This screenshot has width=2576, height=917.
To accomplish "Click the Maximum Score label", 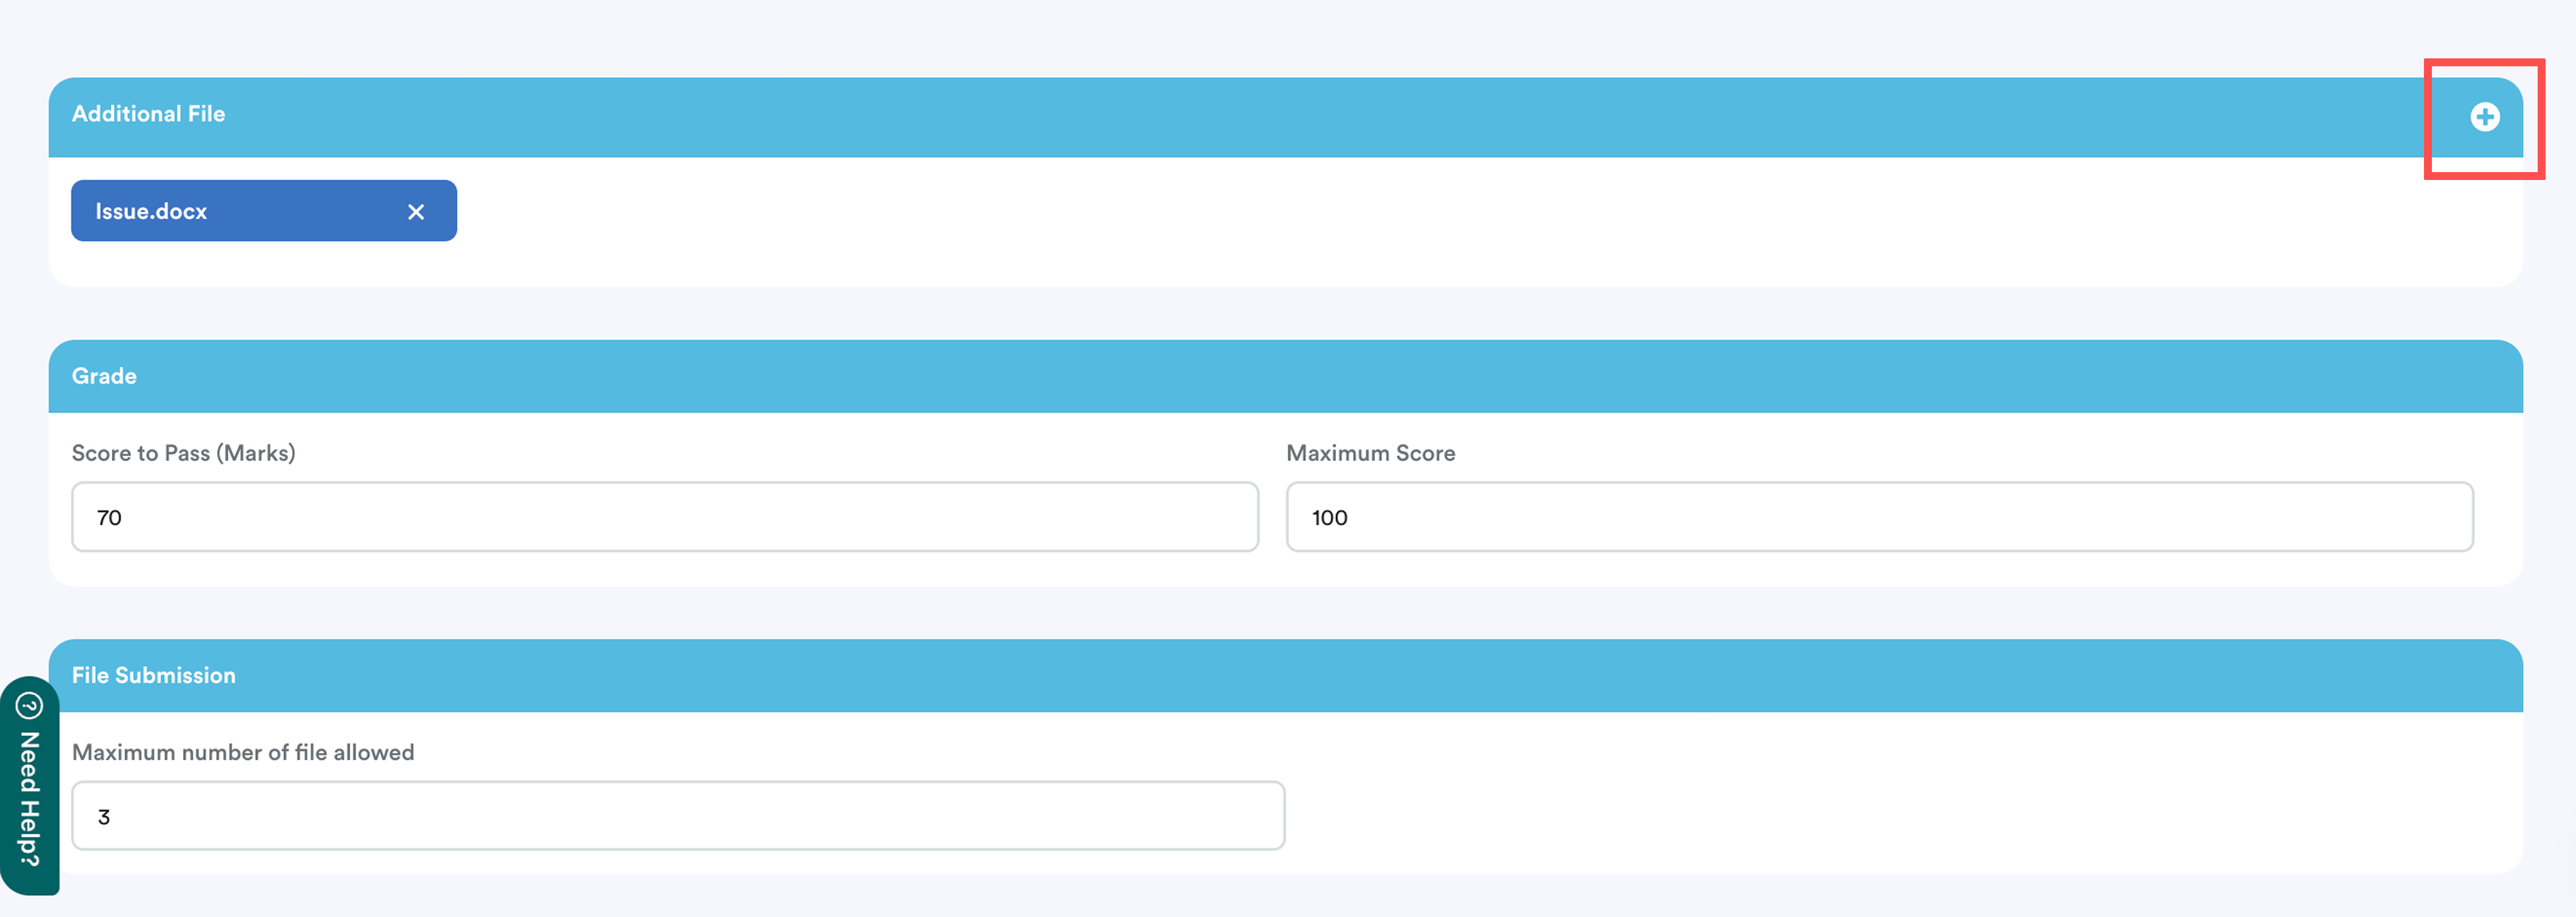I will coord(1370,453).
